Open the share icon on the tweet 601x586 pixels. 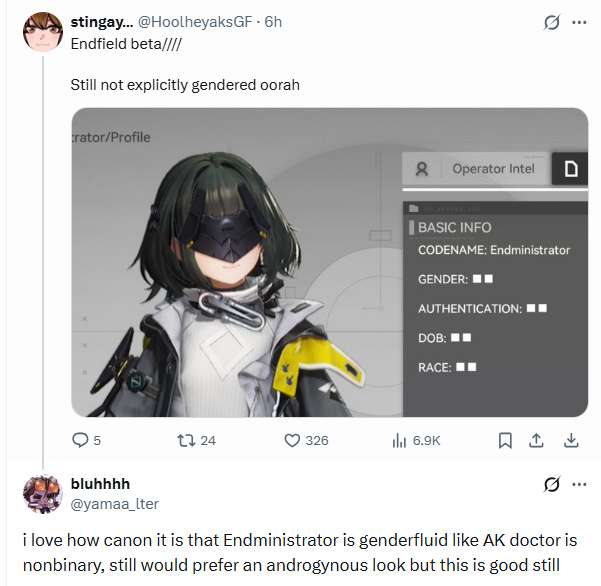536,440
